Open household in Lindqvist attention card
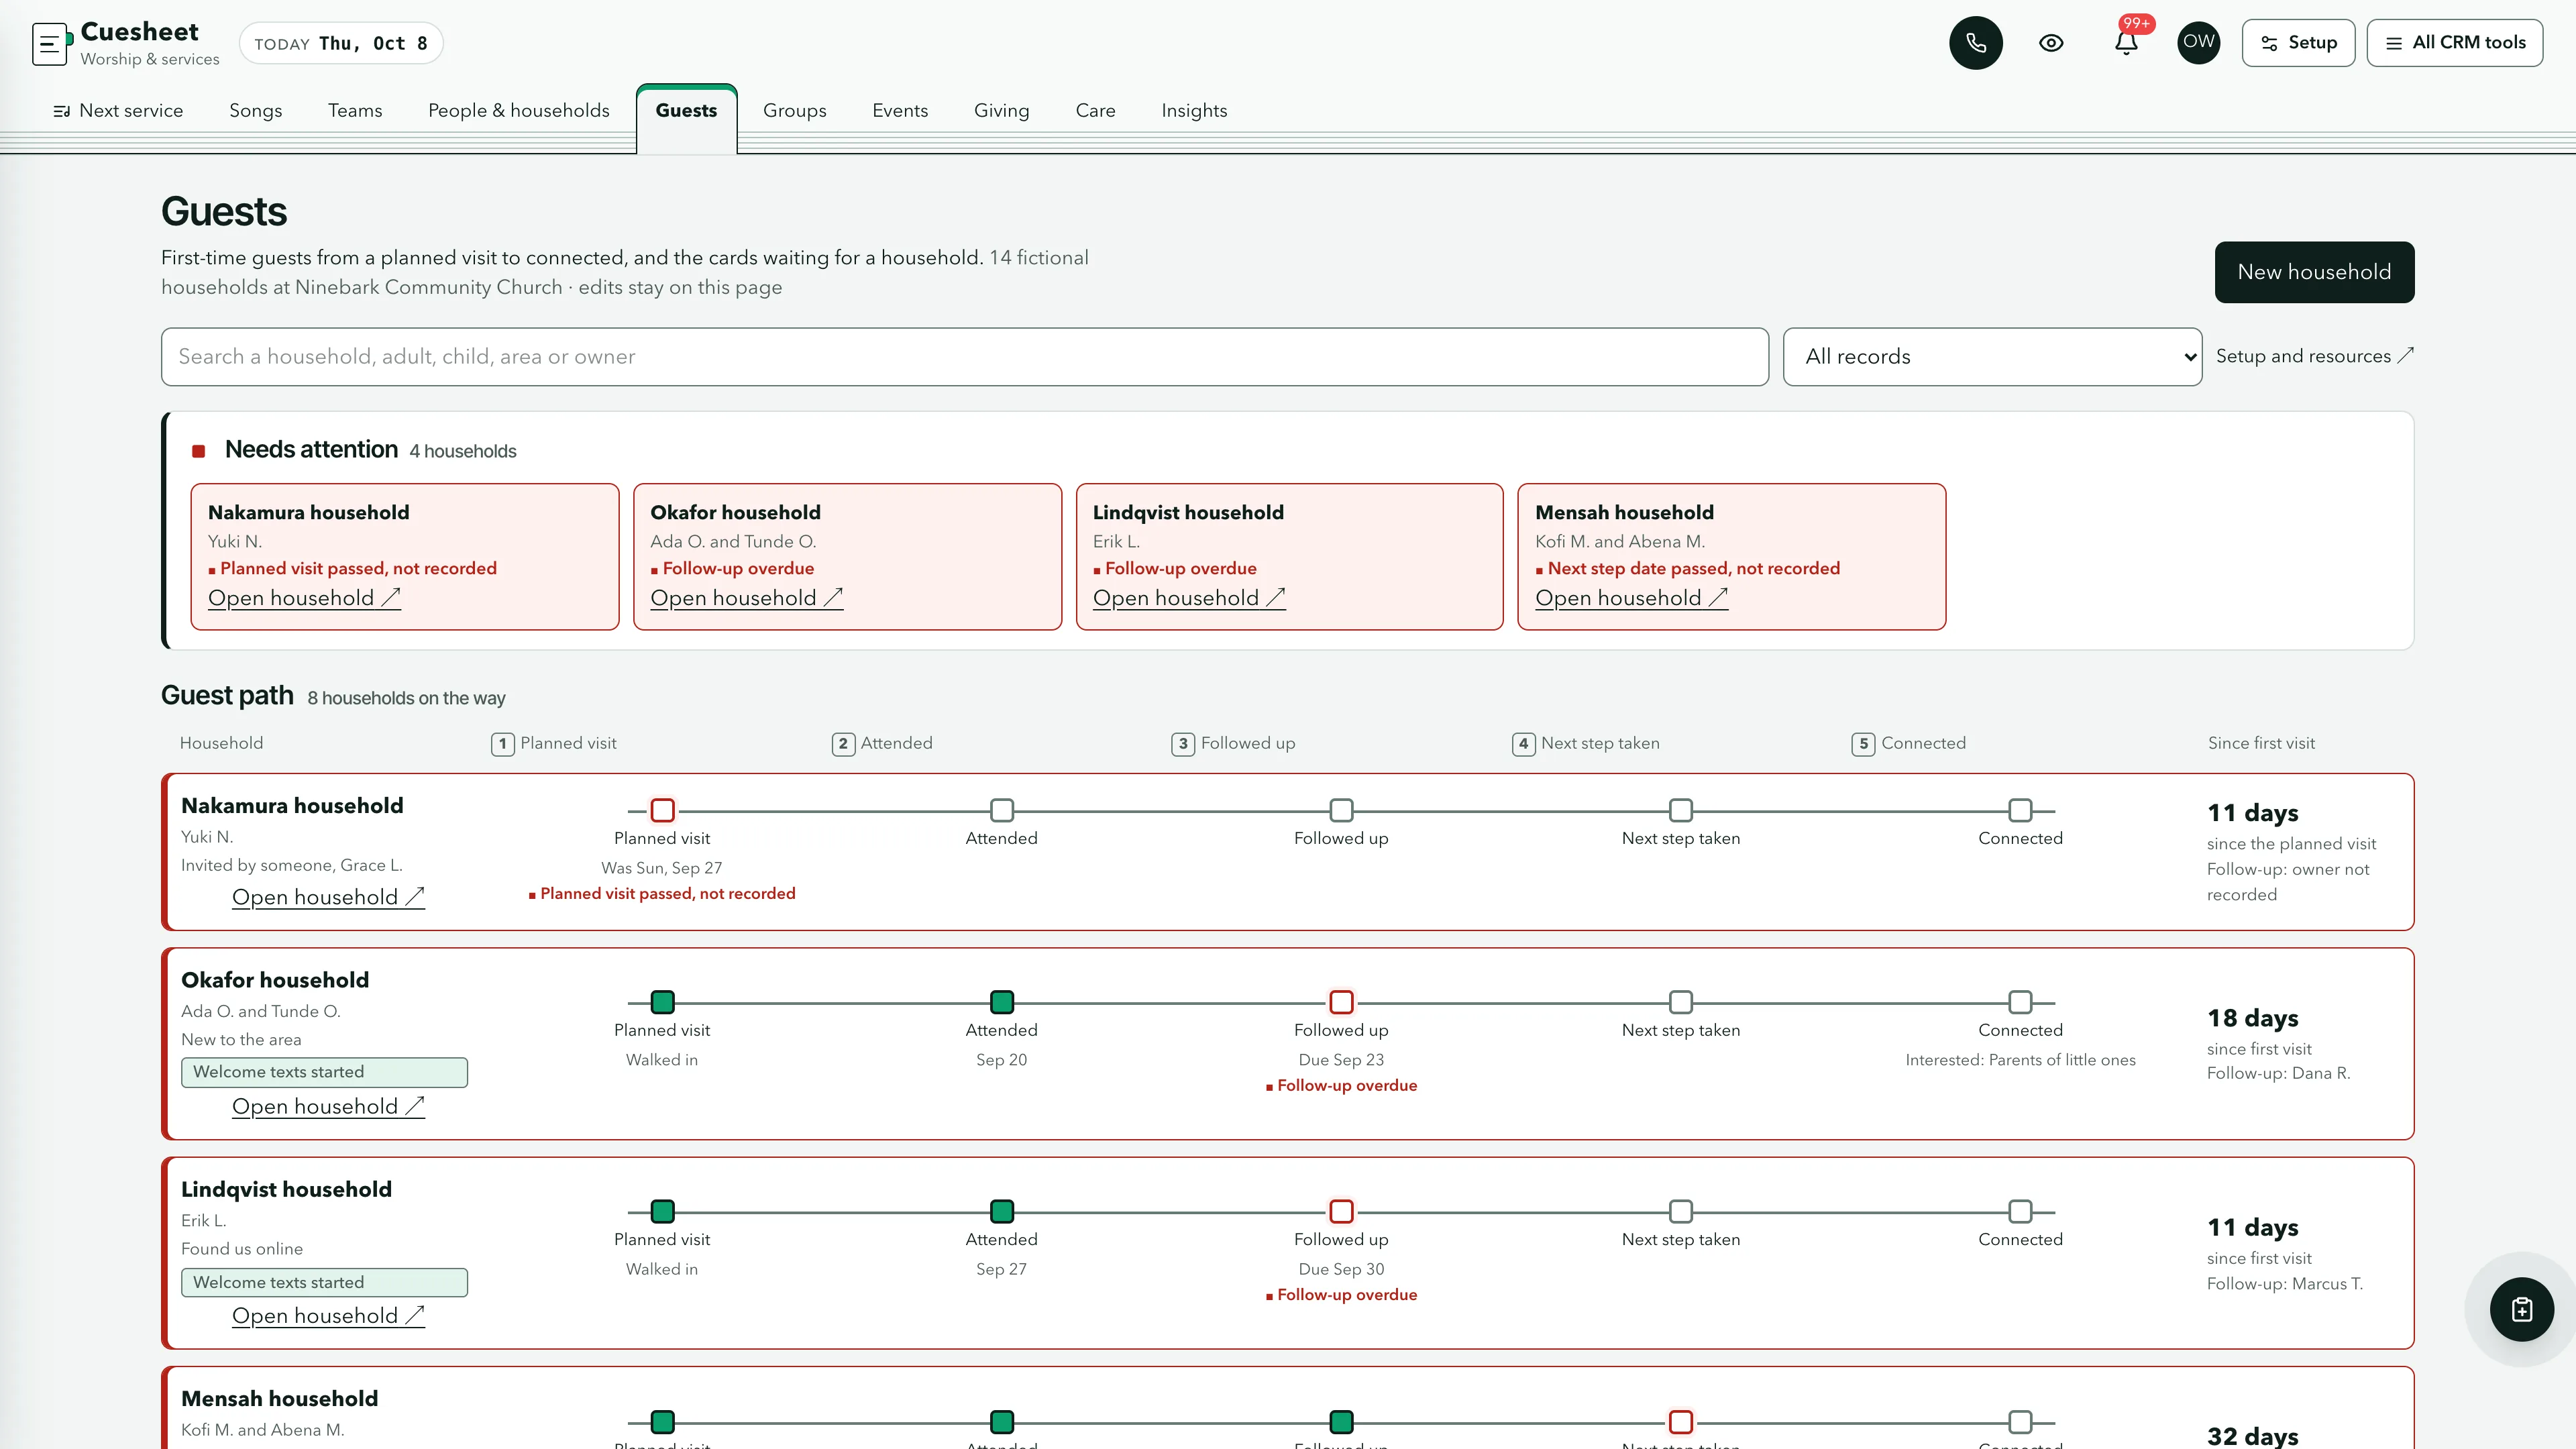This screenshot has width=2576, height=1449. [x=1189, y=598]
